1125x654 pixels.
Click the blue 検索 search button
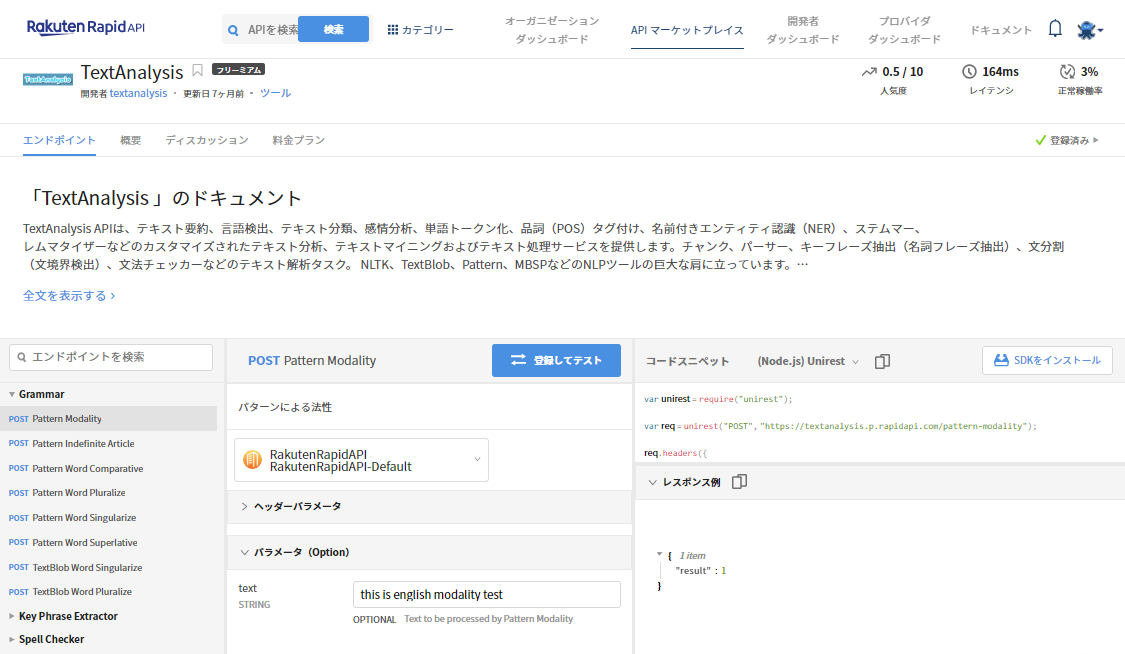point(334,29)
